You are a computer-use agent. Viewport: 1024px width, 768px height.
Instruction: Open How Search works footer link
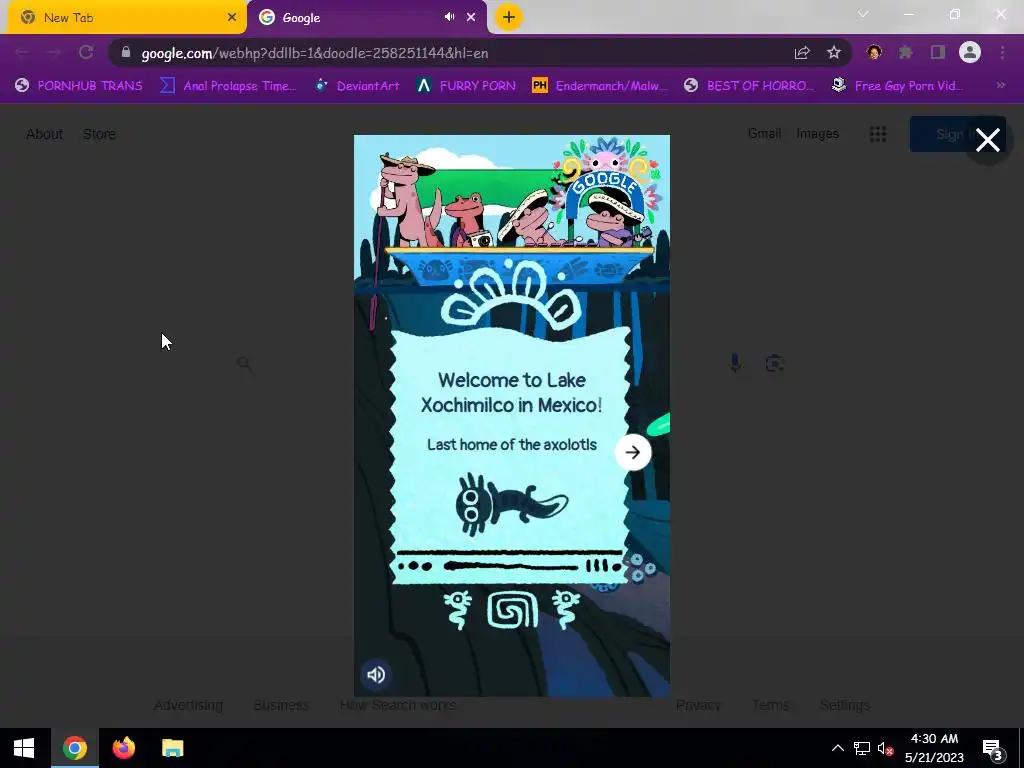pyautogui.click(x=398, y=705)
